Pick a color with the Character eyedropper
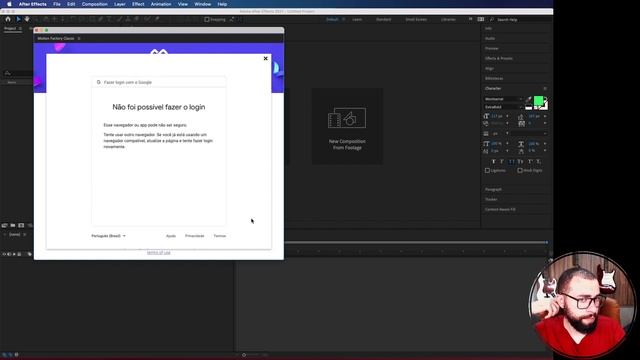640x360 pixels. click(x=529, y=99)
